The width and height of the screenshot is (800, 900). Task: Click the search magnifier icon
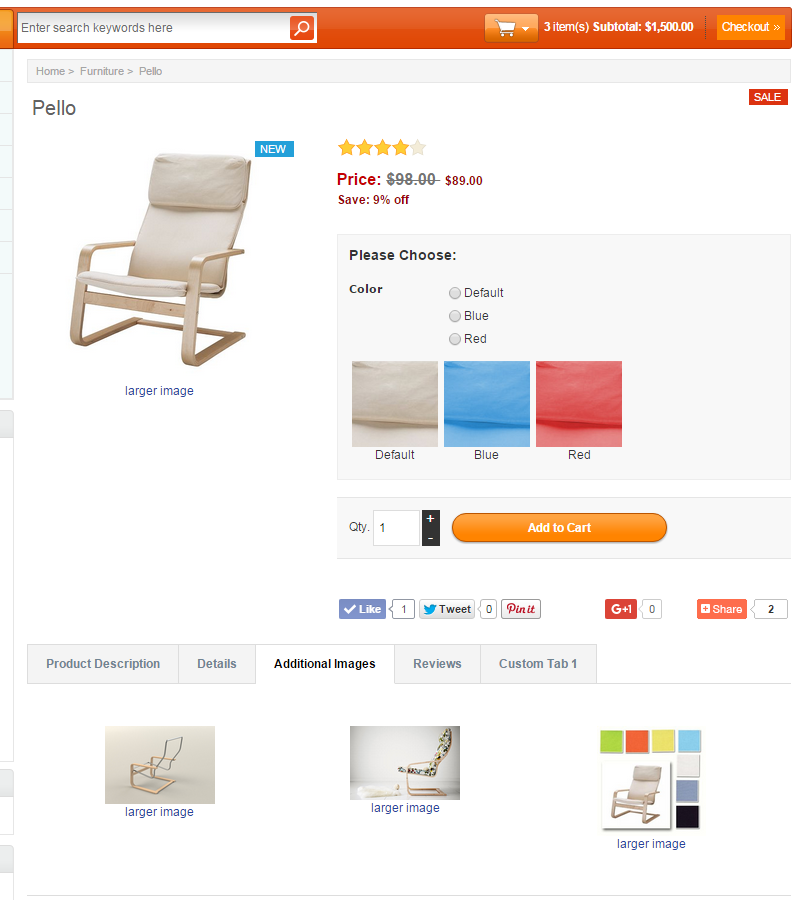[x=302, y=28]
